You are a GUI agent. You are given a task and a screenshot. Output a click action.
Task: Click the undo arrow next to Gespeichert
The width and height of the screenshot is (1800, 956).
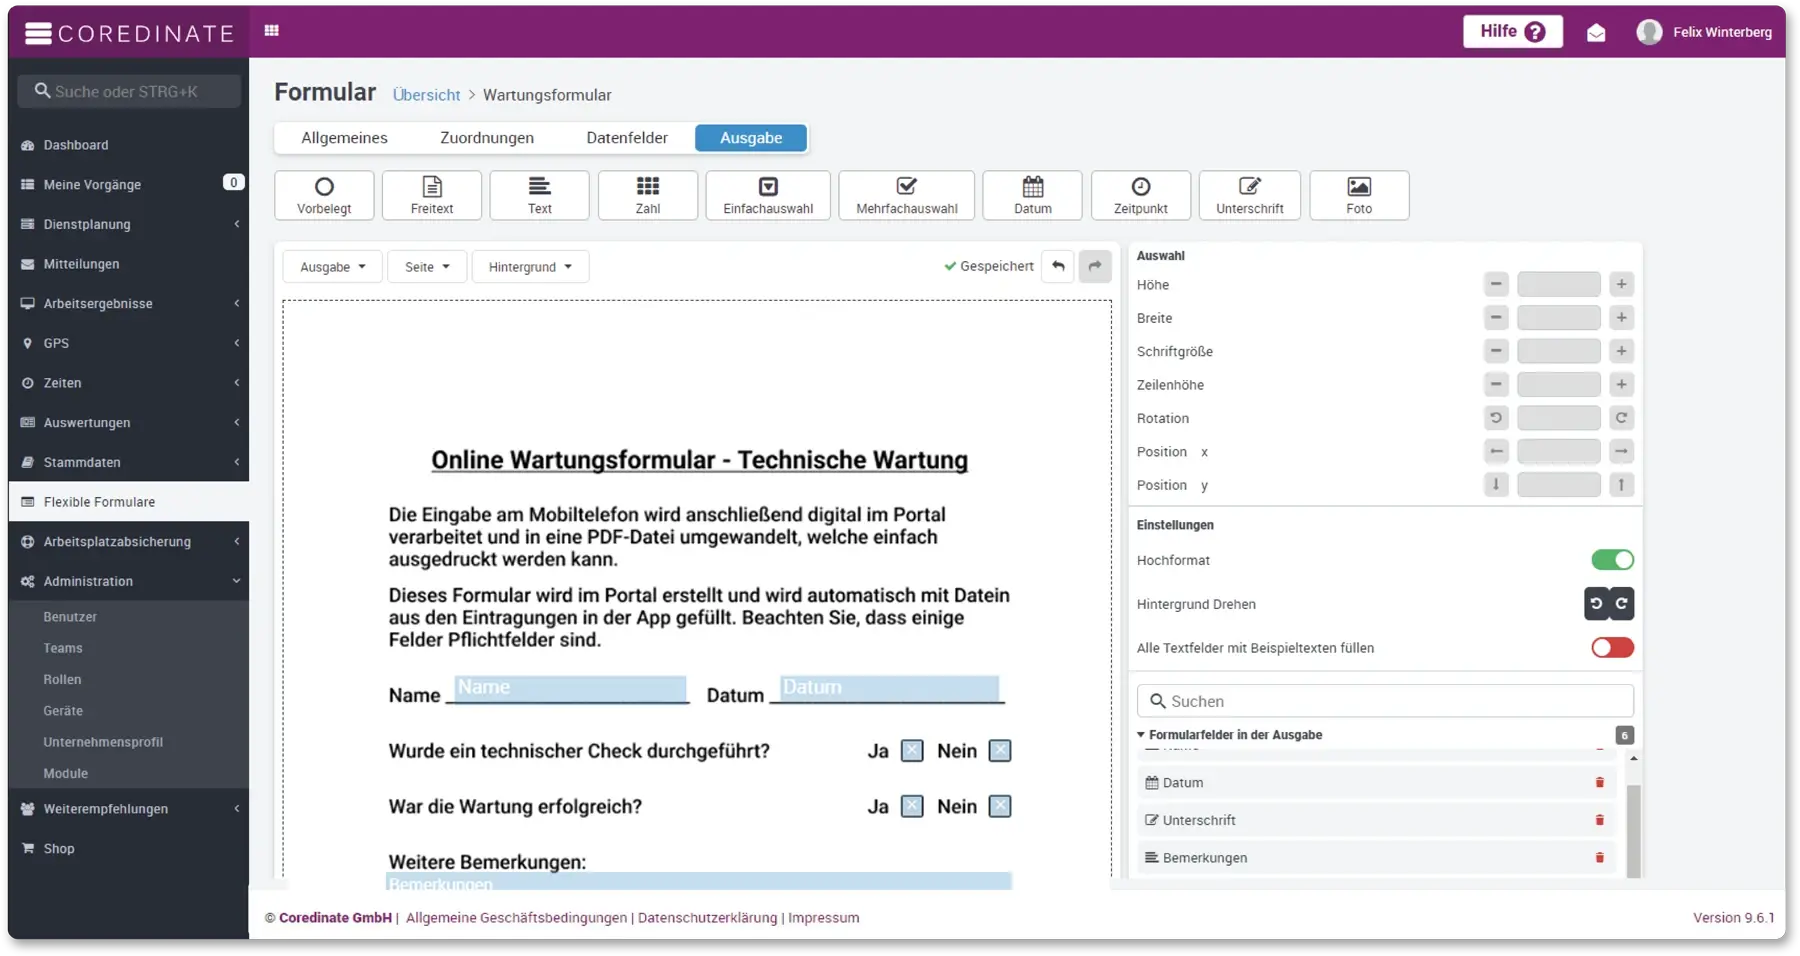point(1058,266)
